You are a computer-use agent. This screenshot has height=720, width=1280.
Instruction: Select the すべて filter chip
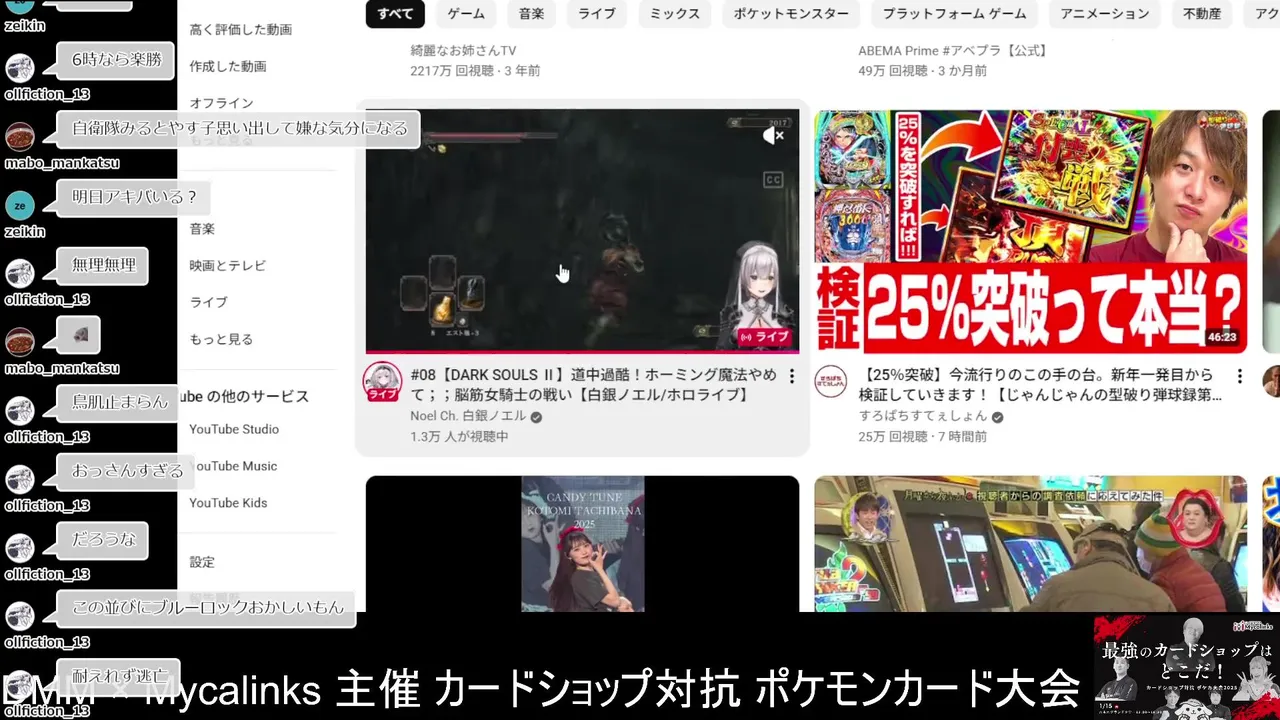click(x=396, y=14)
